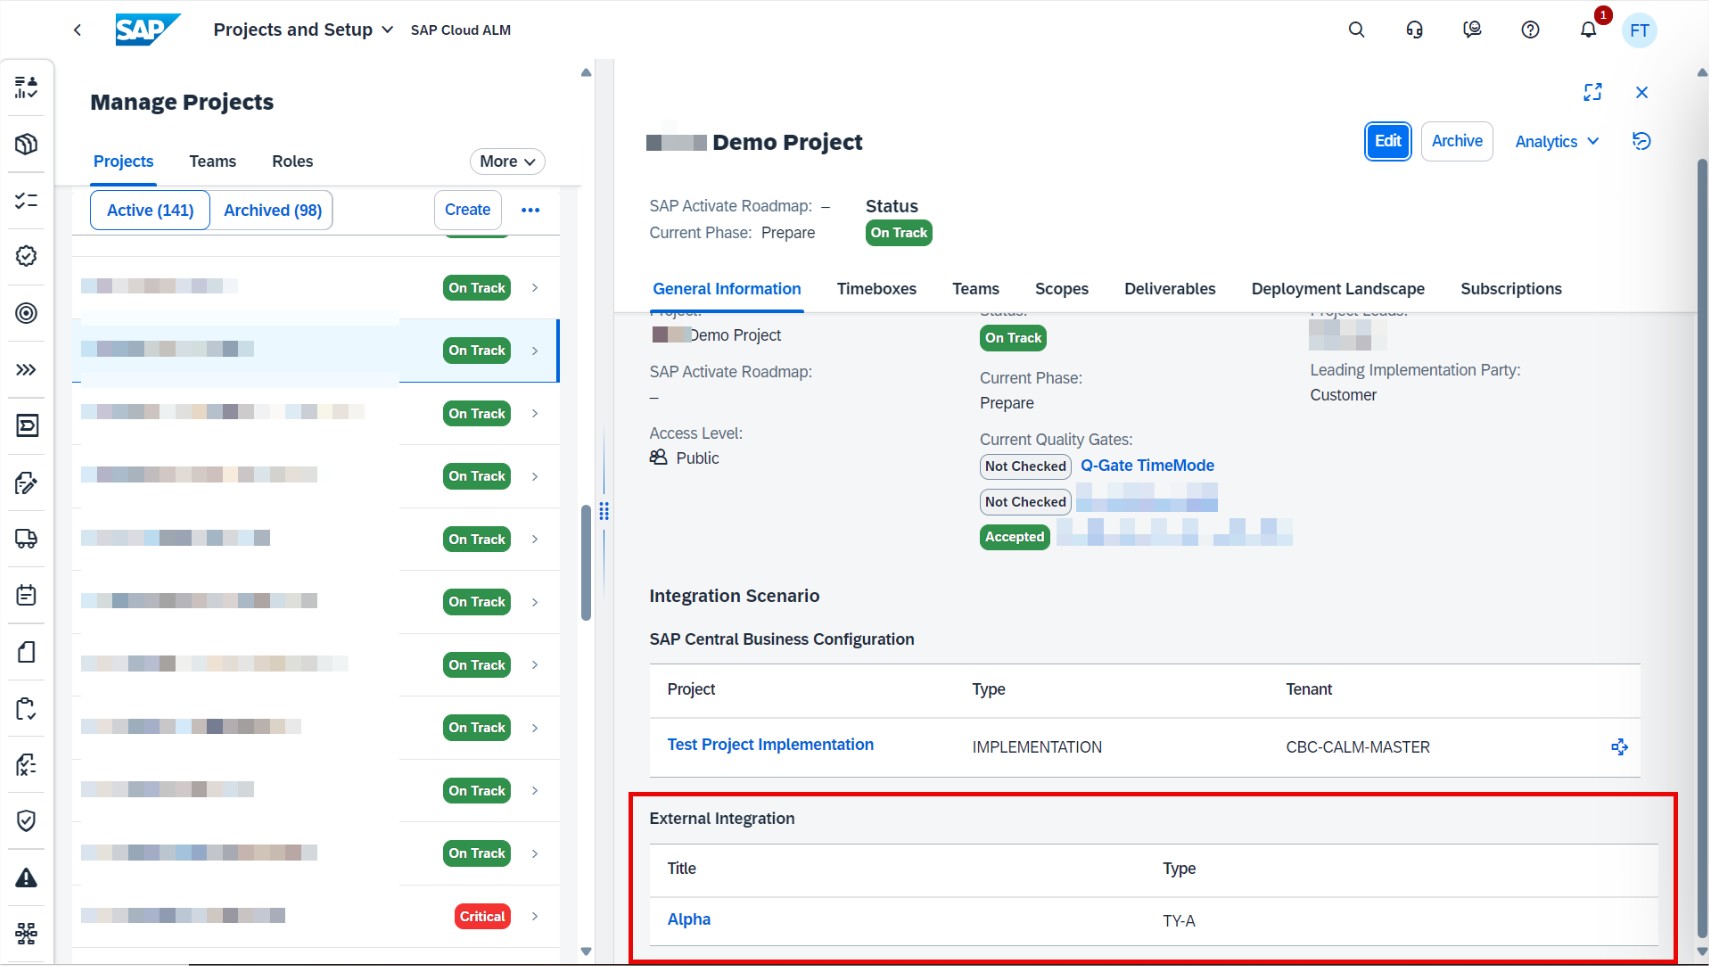Viewport: 1709px width, 966px height.
Task: Expand the Analytics dropdown menu
Action: [1556, 142]
